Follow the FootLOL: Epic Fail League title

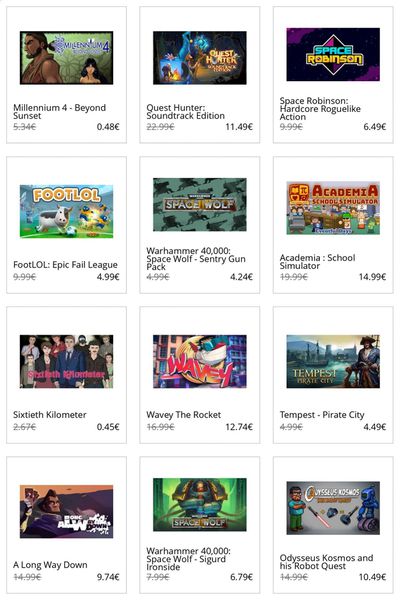coord(65,265)
